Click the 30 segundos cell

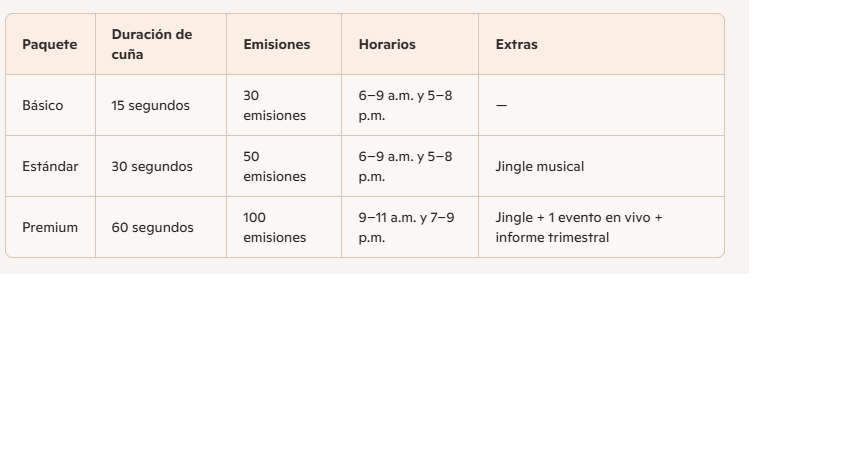pos(152,167)
